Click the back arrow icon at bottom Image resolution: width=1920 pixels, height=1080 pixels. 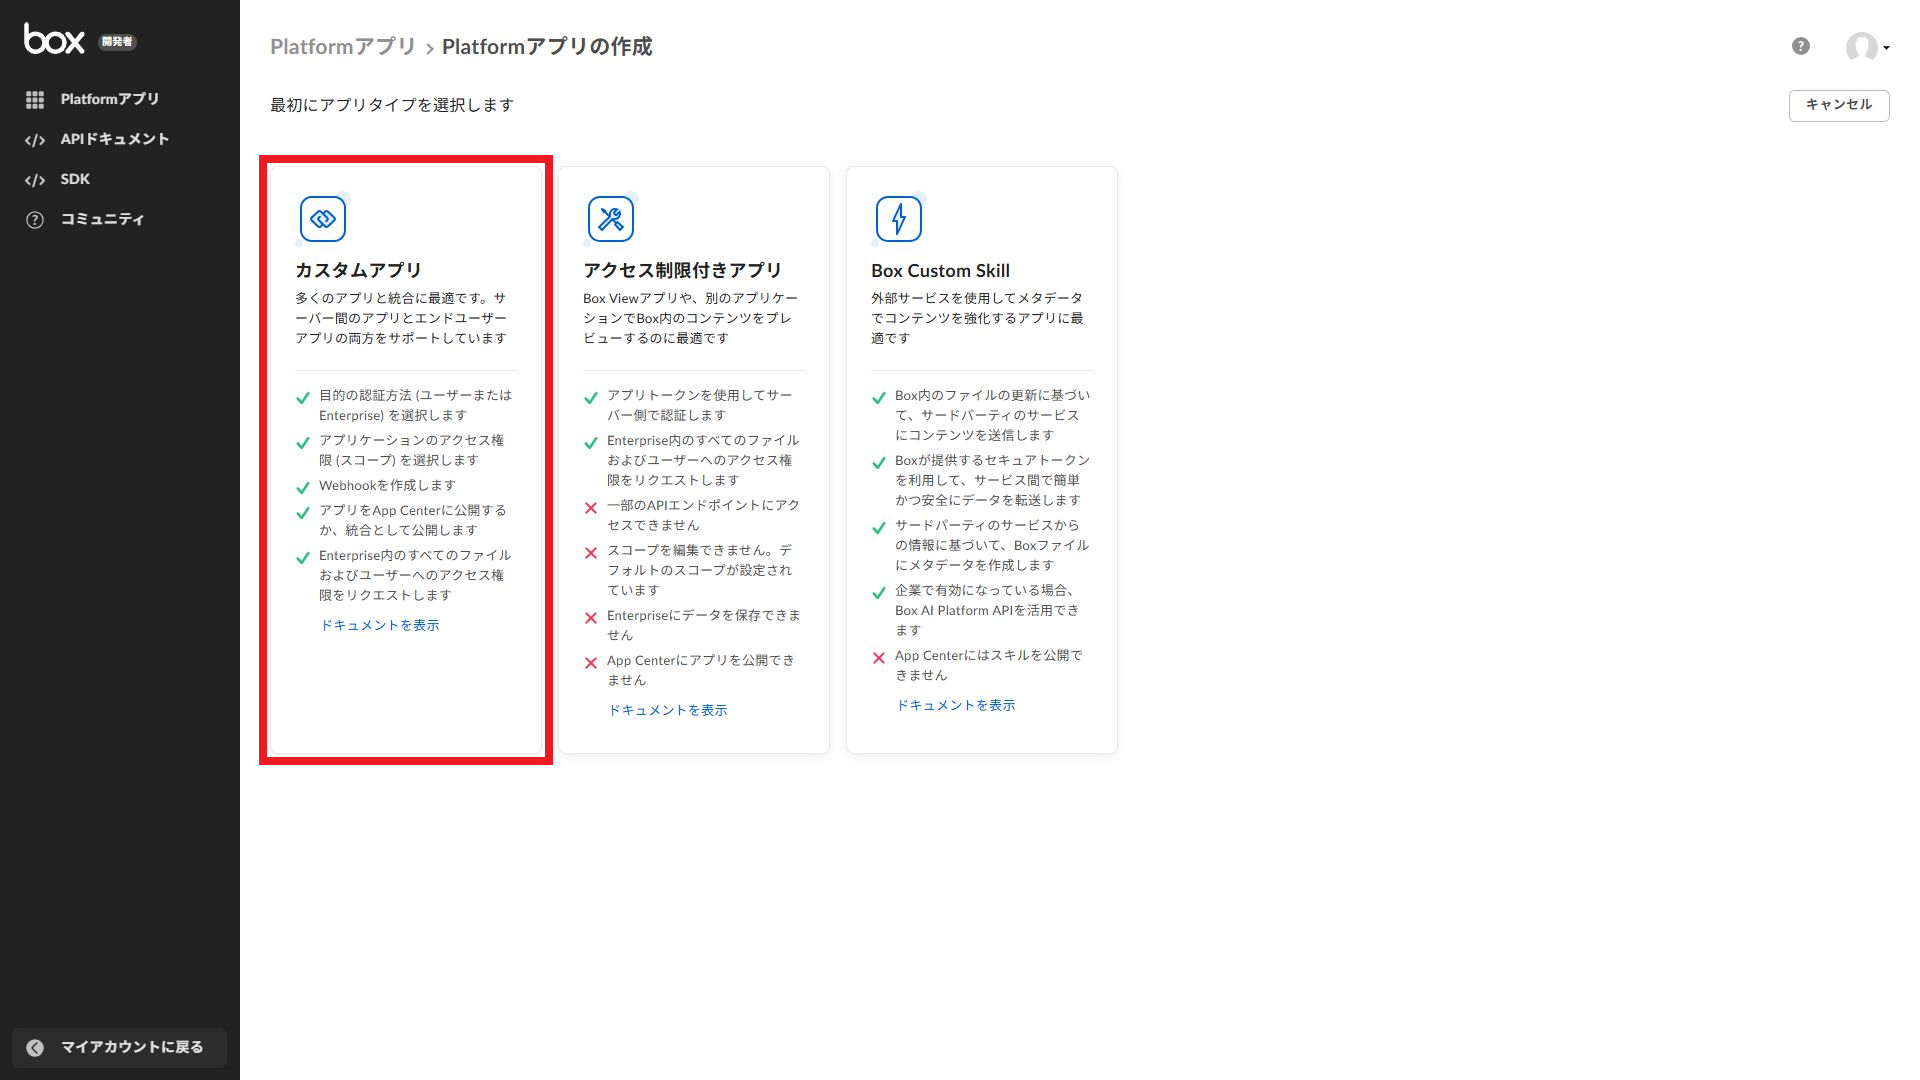[x=35, y=1047]
